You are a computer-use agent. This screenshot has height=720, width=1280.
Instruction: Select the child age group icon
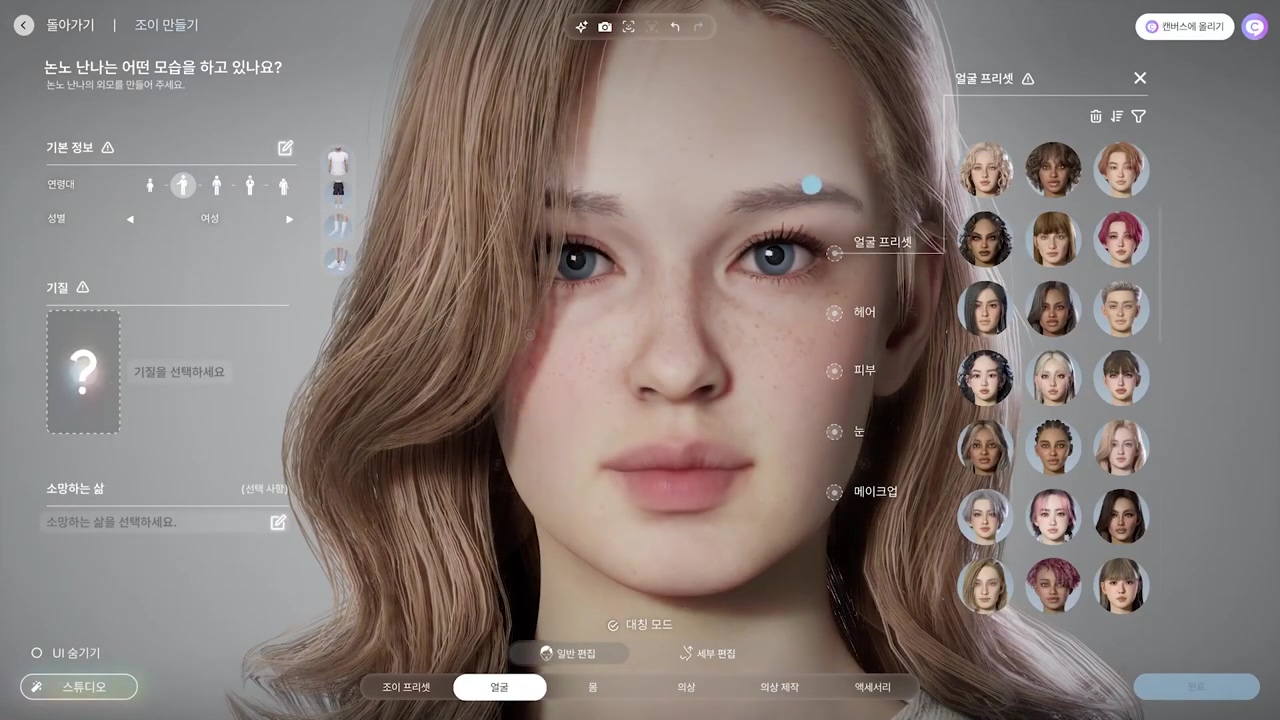point(150,185)
